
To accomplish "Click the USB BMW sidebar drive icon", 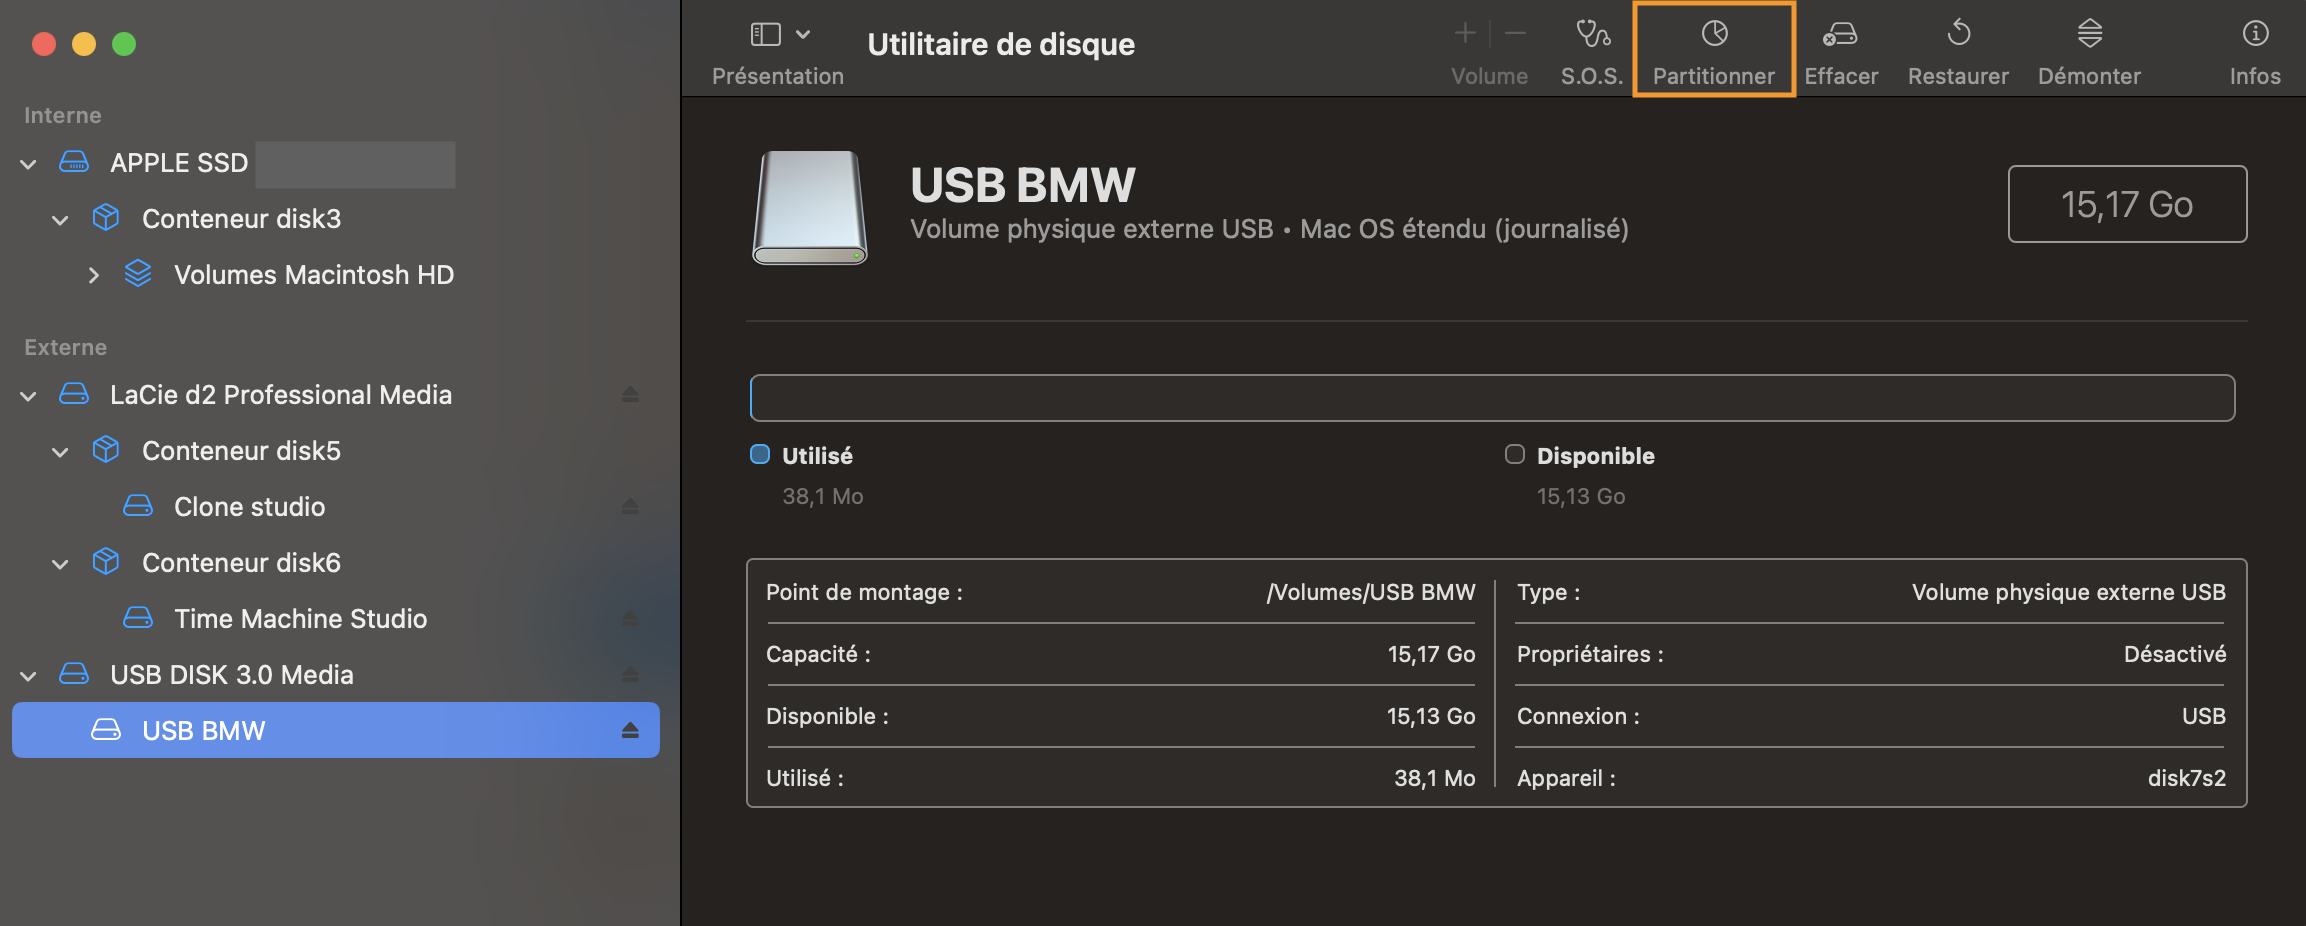I will (x=106, y=730).
